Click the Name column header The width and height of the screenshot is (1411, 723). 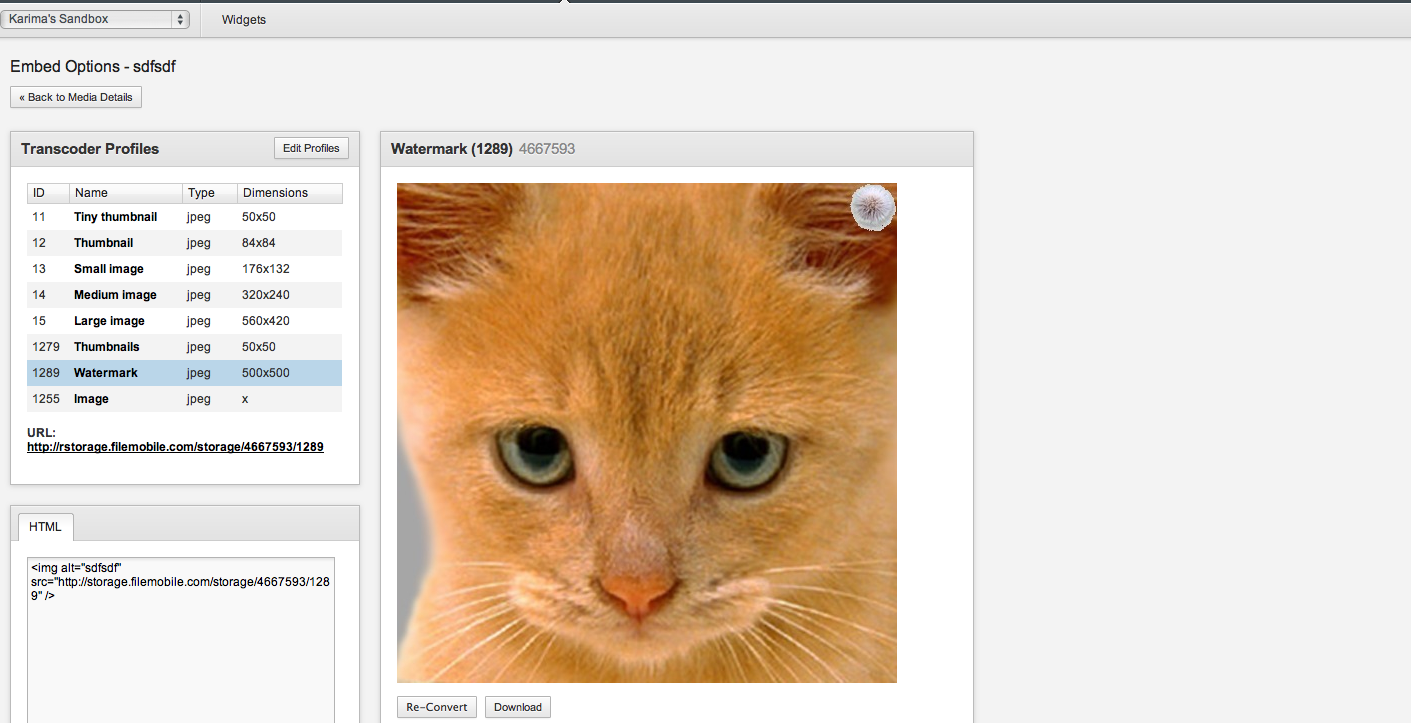pos(126,193)
